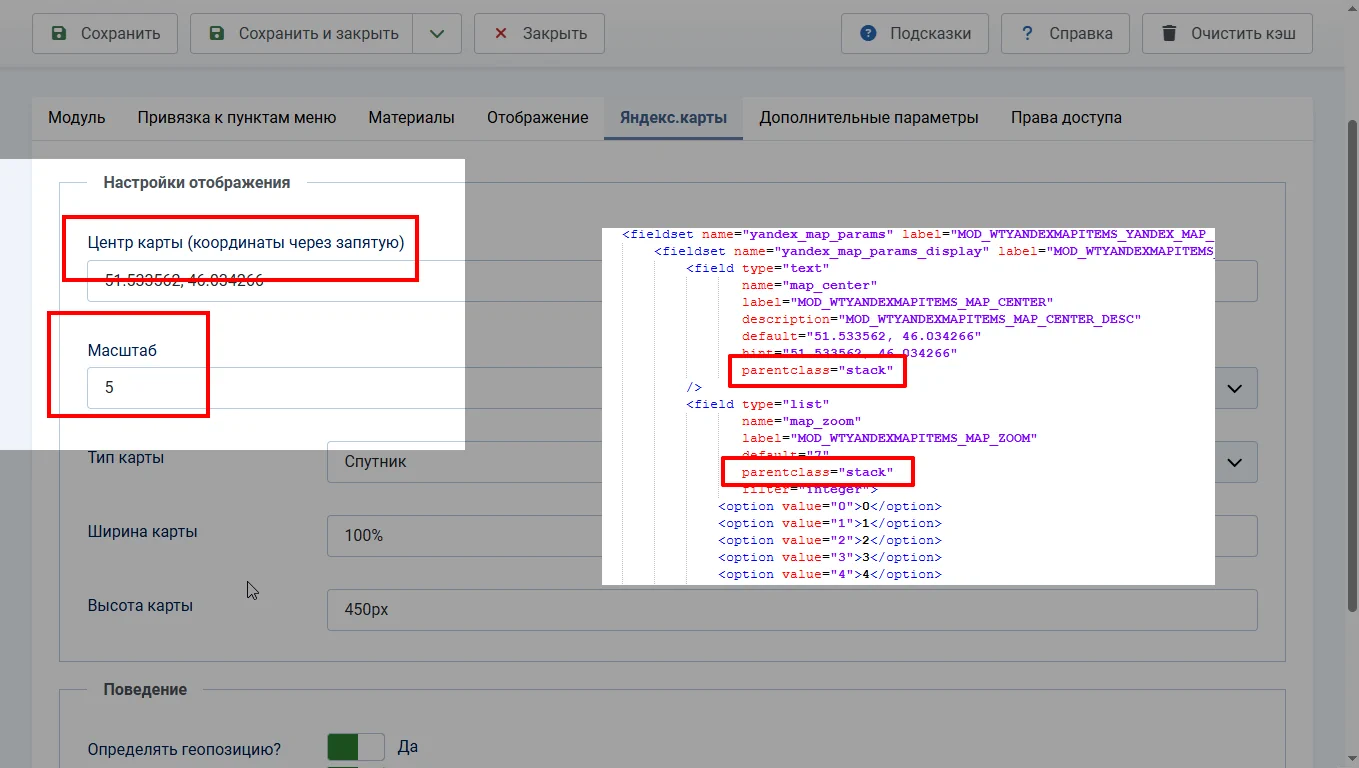Open the Тип карты Спутник dropdown

(792, 462)
